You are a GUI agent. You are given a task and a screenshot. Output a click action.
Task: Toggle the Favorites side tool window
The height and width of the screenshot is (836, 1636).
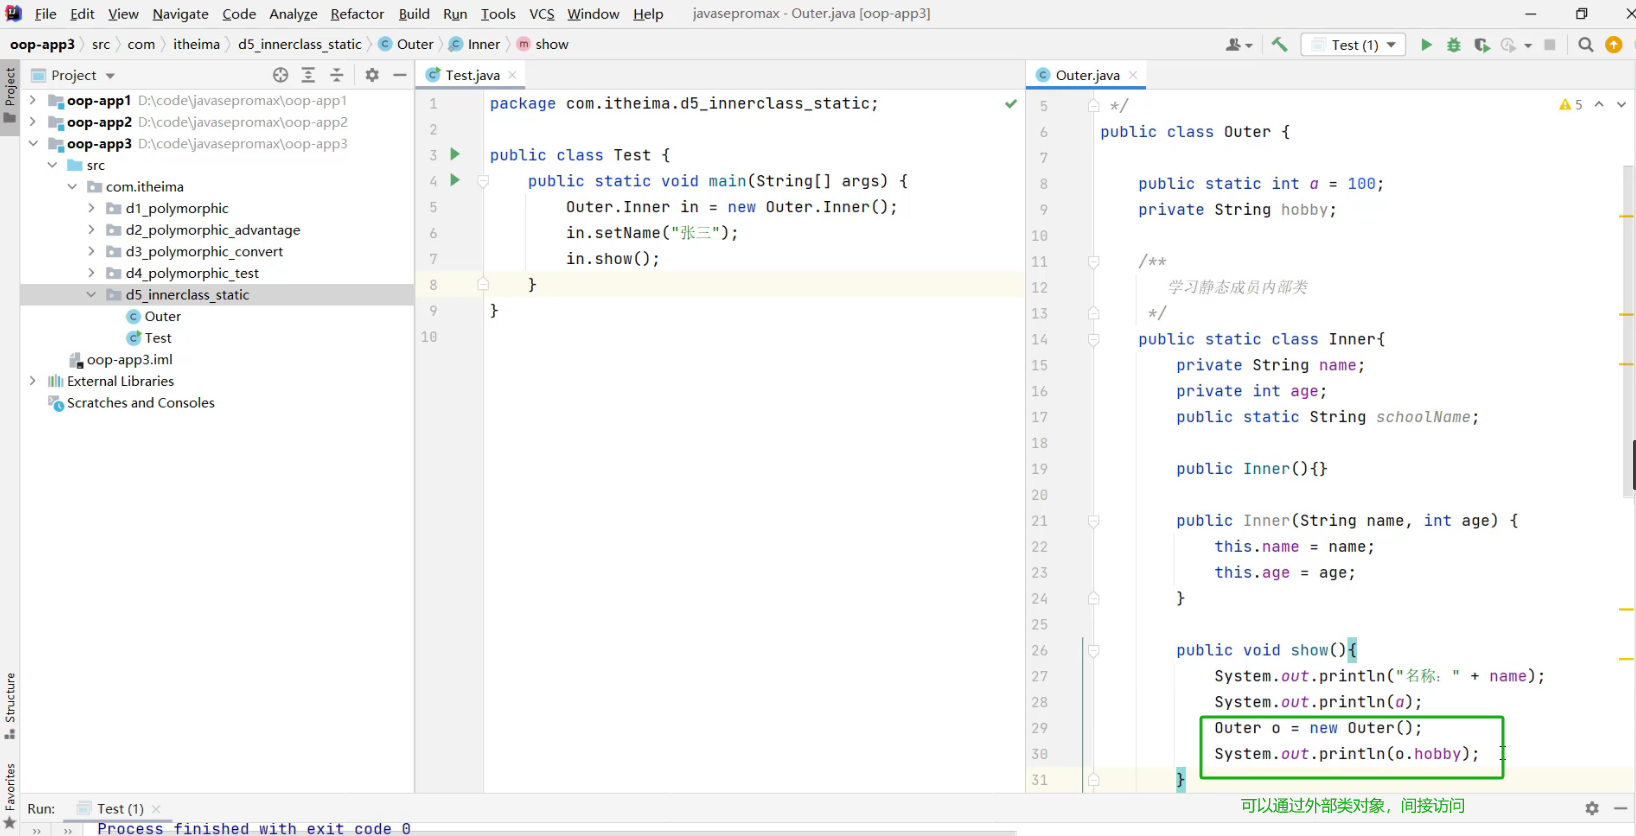coord(10,797)
